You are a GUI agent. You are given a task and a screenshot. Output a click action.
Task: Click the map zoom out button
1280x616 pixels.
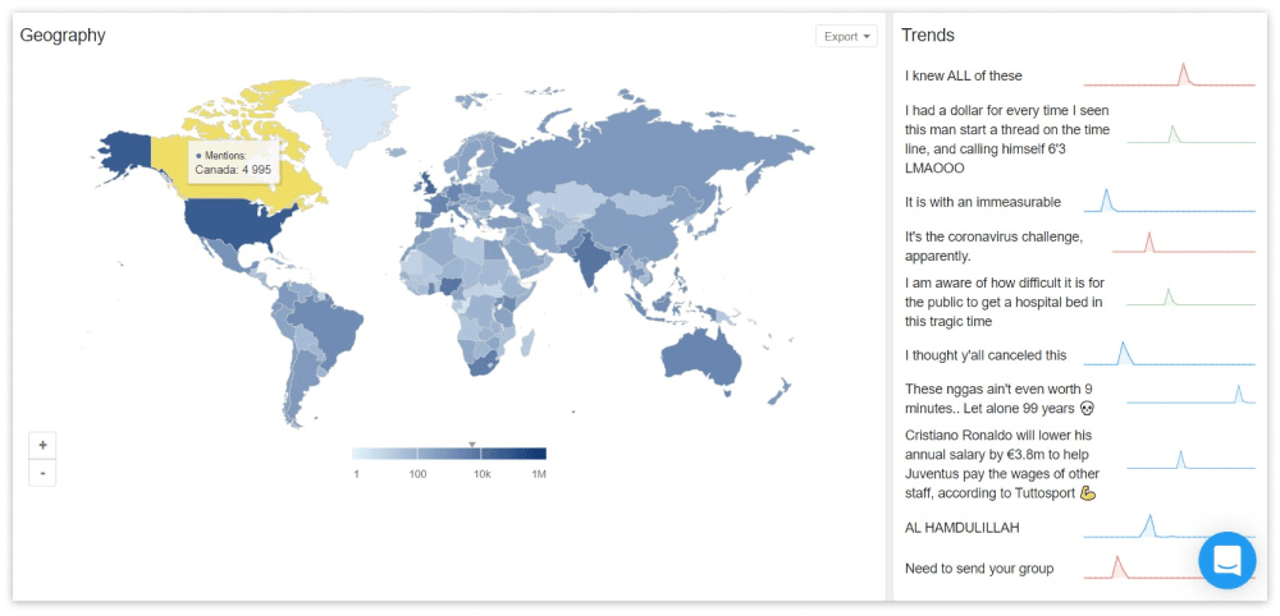pos(42,472)
